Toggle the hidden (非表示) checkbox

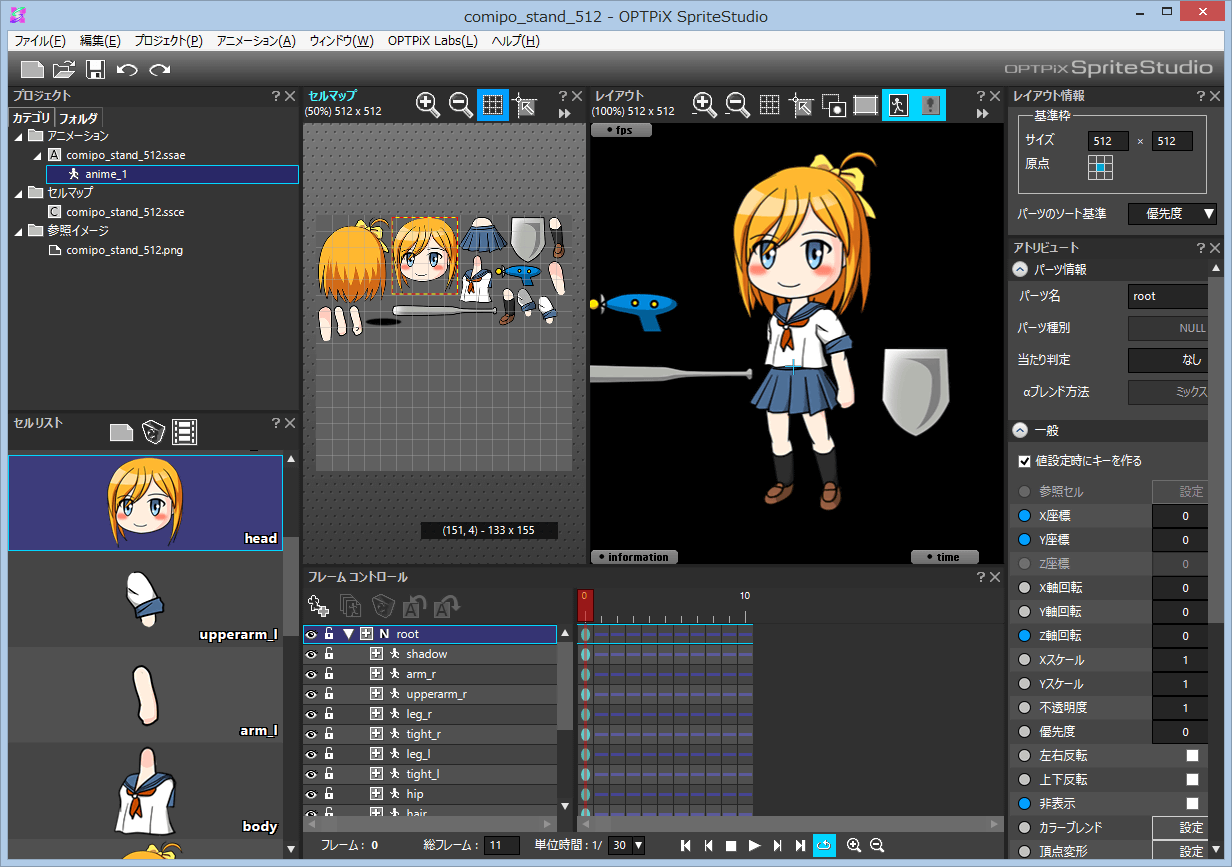tap(1192, 804)
